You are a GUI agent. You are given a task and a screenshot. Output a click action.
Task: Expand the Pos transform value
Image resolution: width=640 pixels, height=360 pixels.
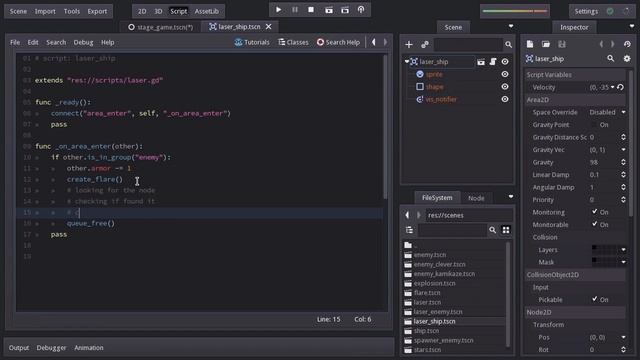point(623,337)
